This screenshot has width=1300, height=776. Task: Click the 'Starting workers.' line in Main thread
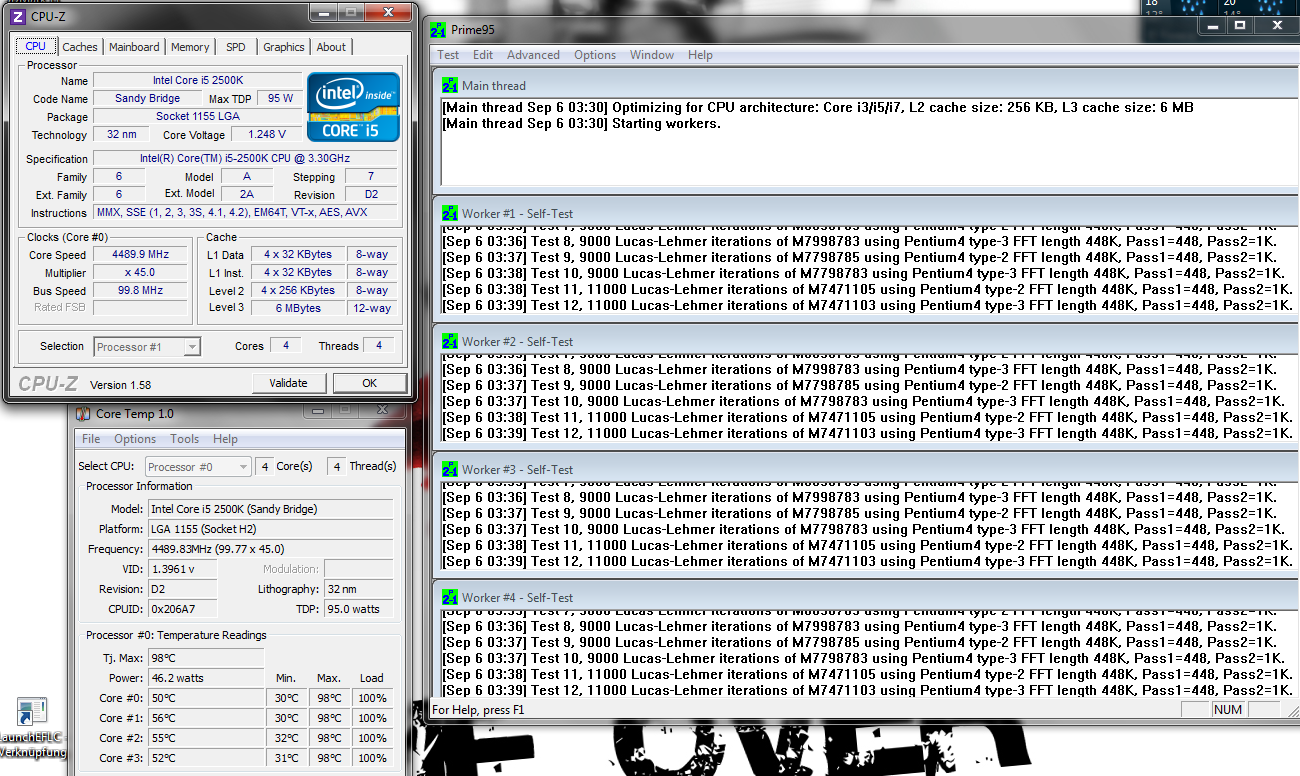[581, 124]
